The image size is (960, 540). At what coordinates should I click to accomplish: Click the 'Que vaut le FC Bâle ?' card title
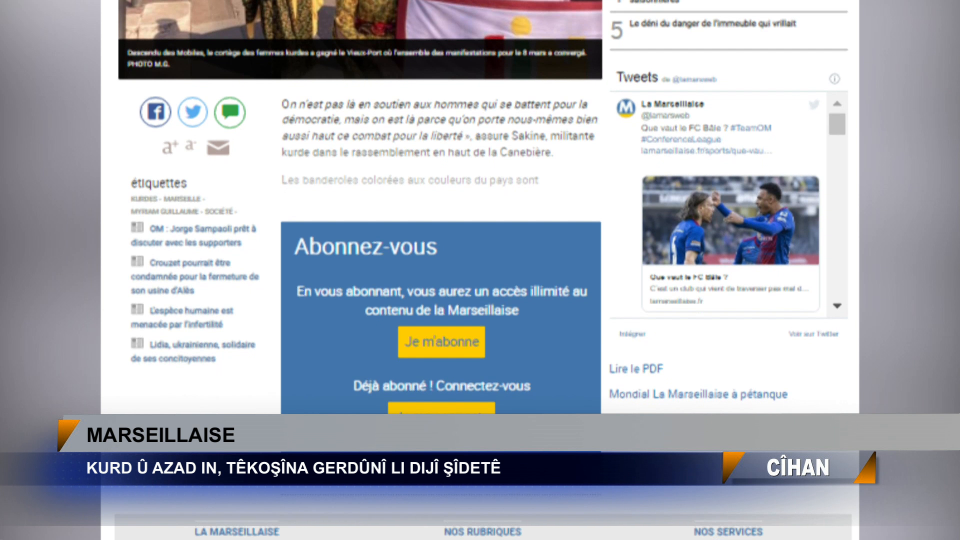coord(689,277)
